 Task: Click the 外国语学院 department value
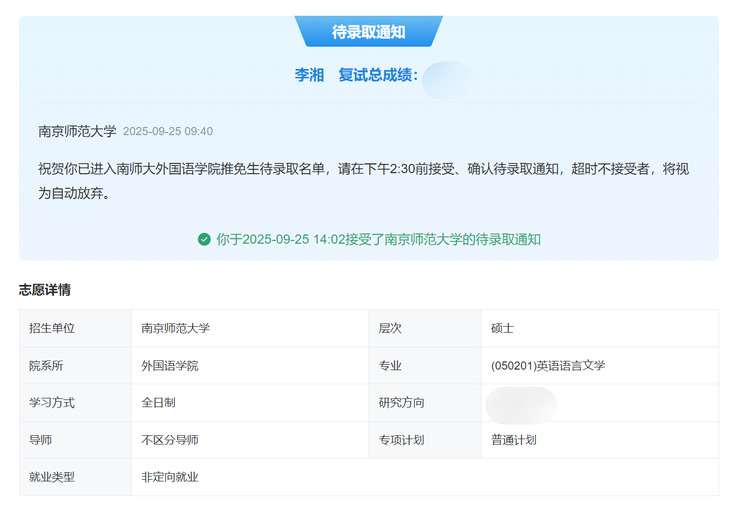[x=169, y=365]
